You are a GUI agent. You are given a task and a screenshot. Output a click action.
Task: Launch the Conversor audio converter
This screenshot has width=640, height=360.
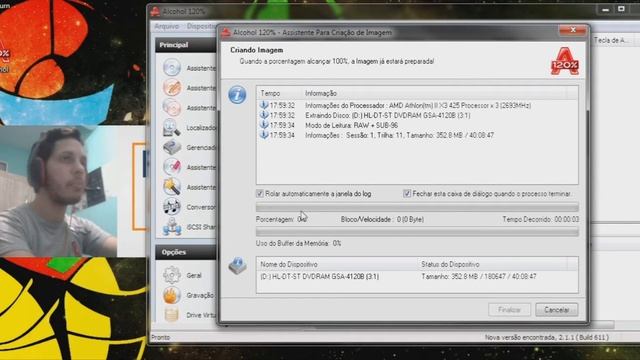point(189,207)
